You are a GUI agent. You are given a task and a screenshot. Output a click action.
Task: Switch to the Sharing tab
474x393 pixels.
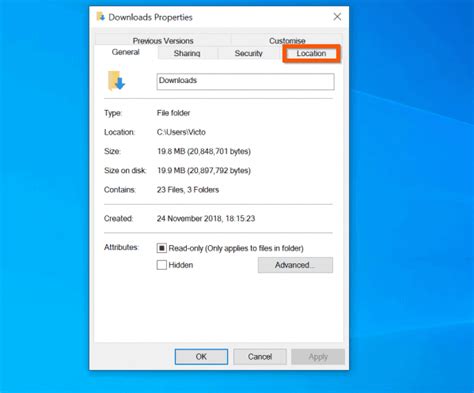coord(187,53)
